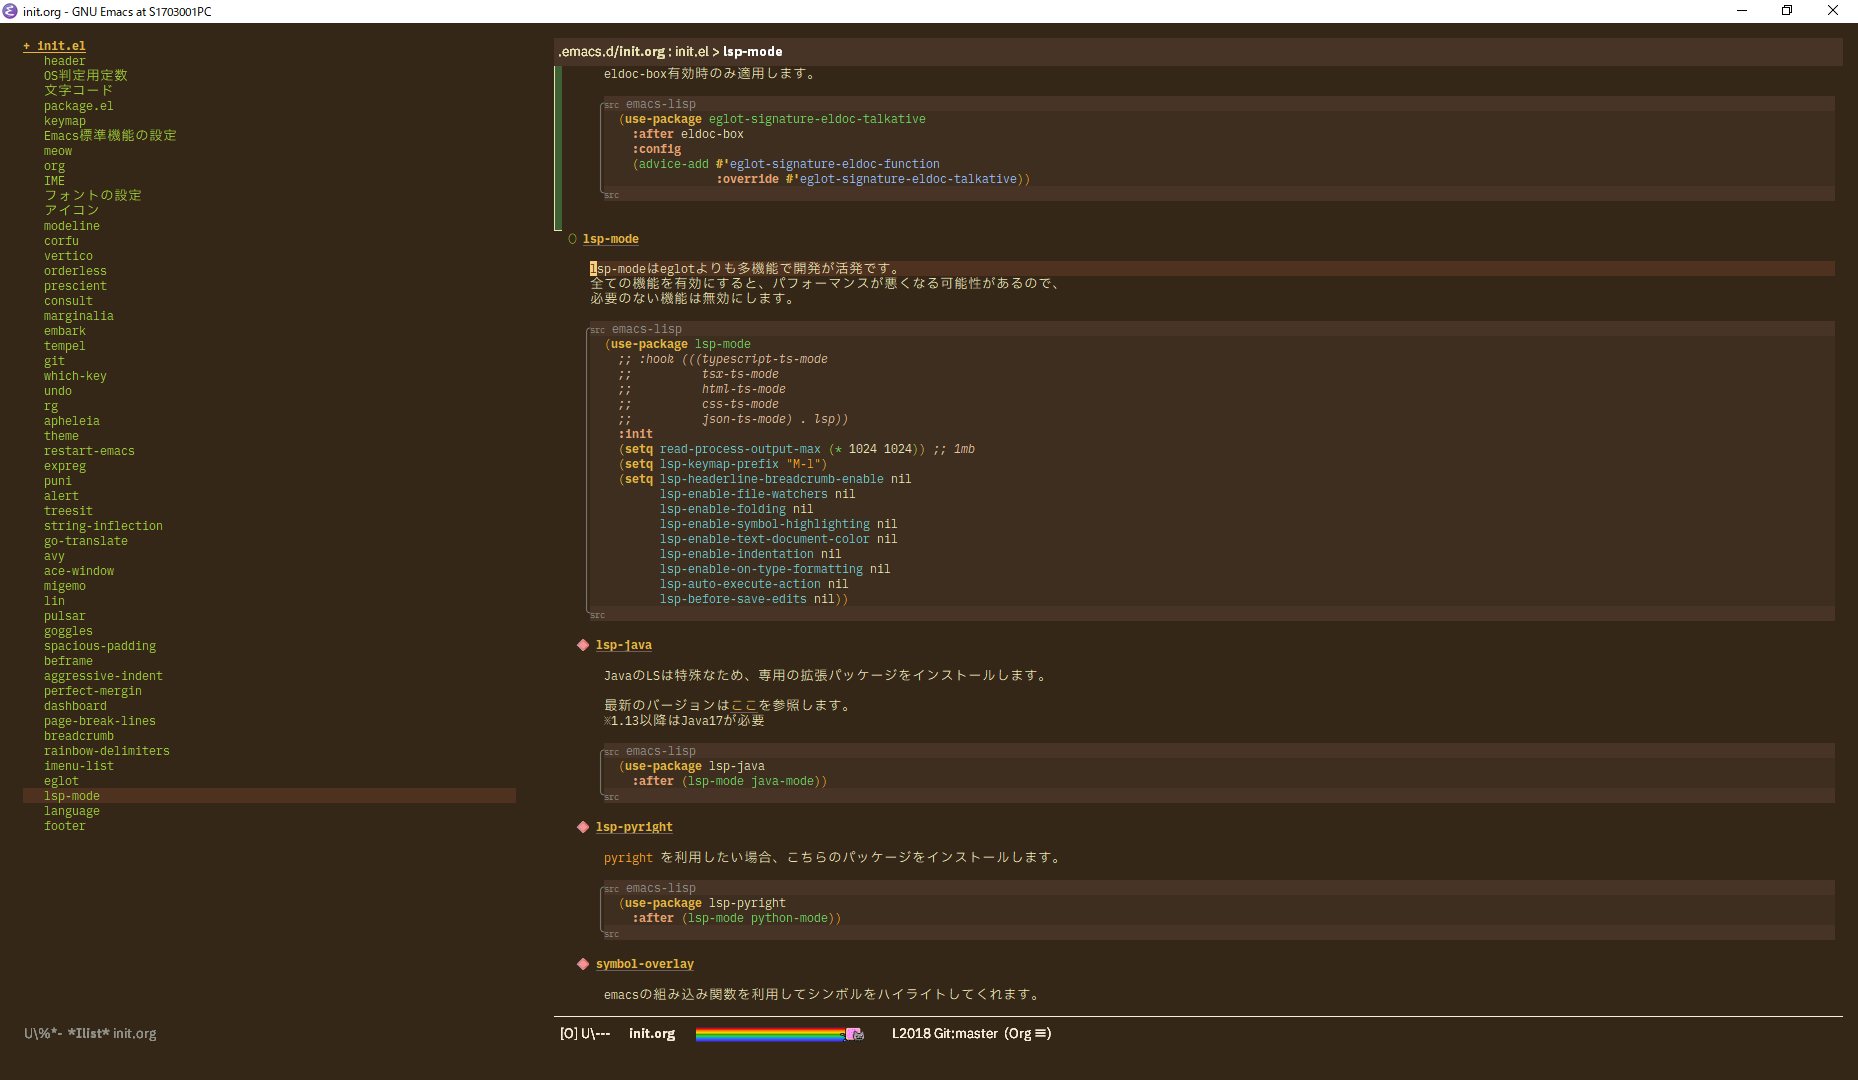Viewport: 1858px width, 1080px height.
Task: Open the pyright hyperlink
Action: click(x=628, y=857)
